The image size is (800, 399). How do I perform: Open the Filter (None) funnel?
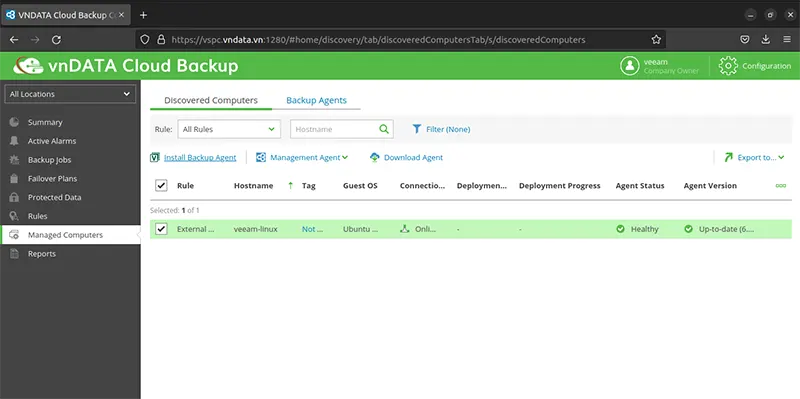417,129
